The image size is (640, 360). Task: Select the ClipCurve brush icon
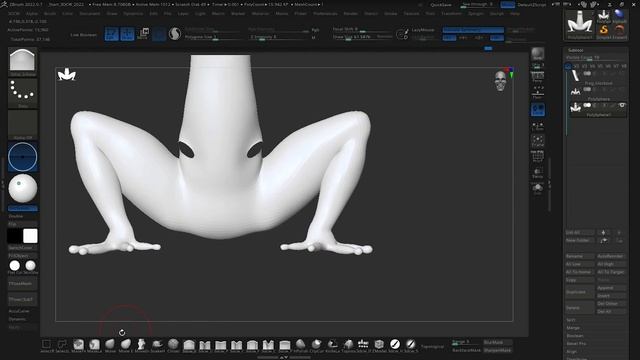pos(316,344)
